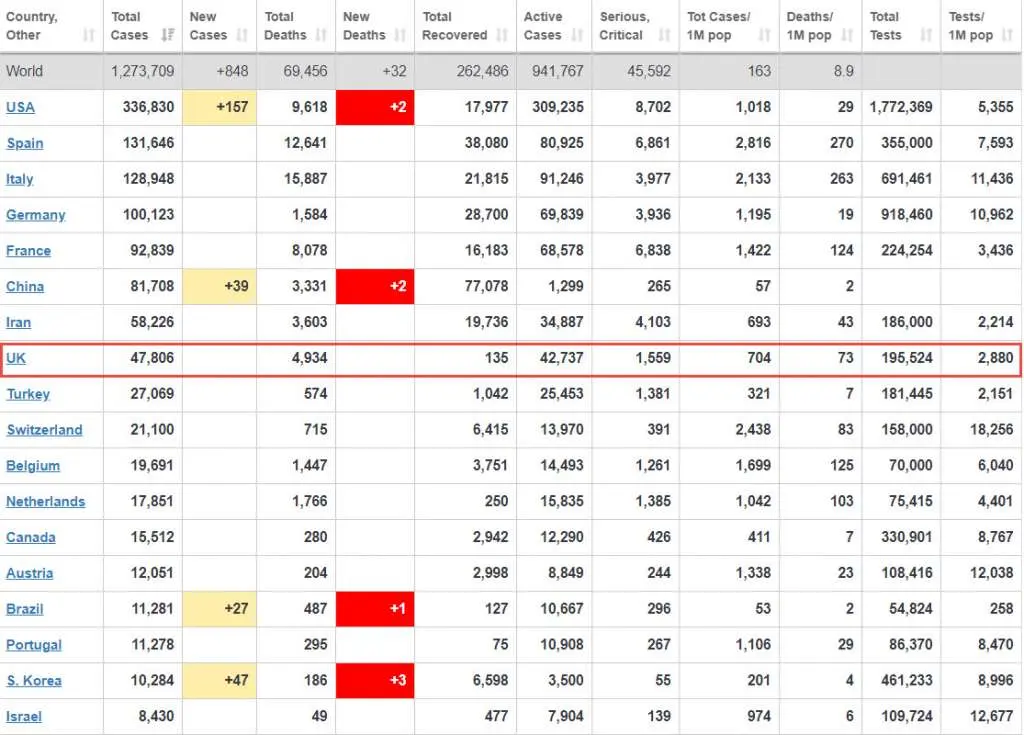Click the Switzerland country link
Image resolution: width=1024 pixels, height=735 pixels.
click(44, 430)
